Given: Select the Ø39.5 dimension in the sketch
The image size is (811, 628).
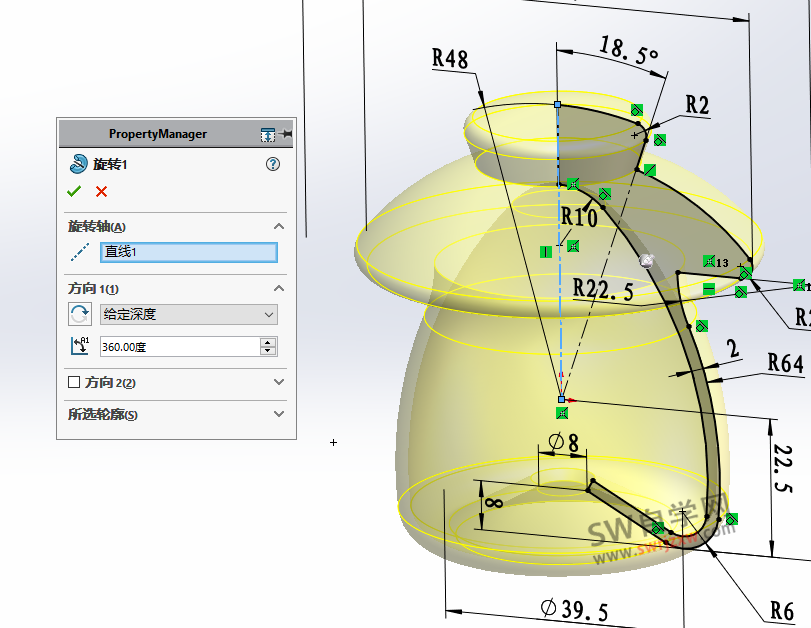Looking at the screenshot, I should pyautogui.click(x=573, y=608).
